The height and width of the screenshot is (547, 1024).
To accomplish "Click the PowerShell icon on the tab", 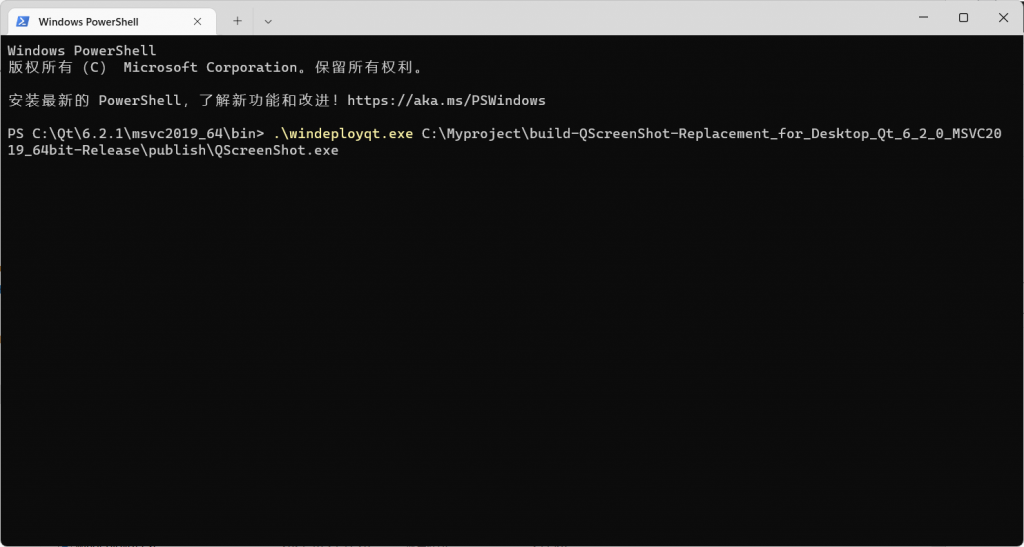I will [22, 20].
